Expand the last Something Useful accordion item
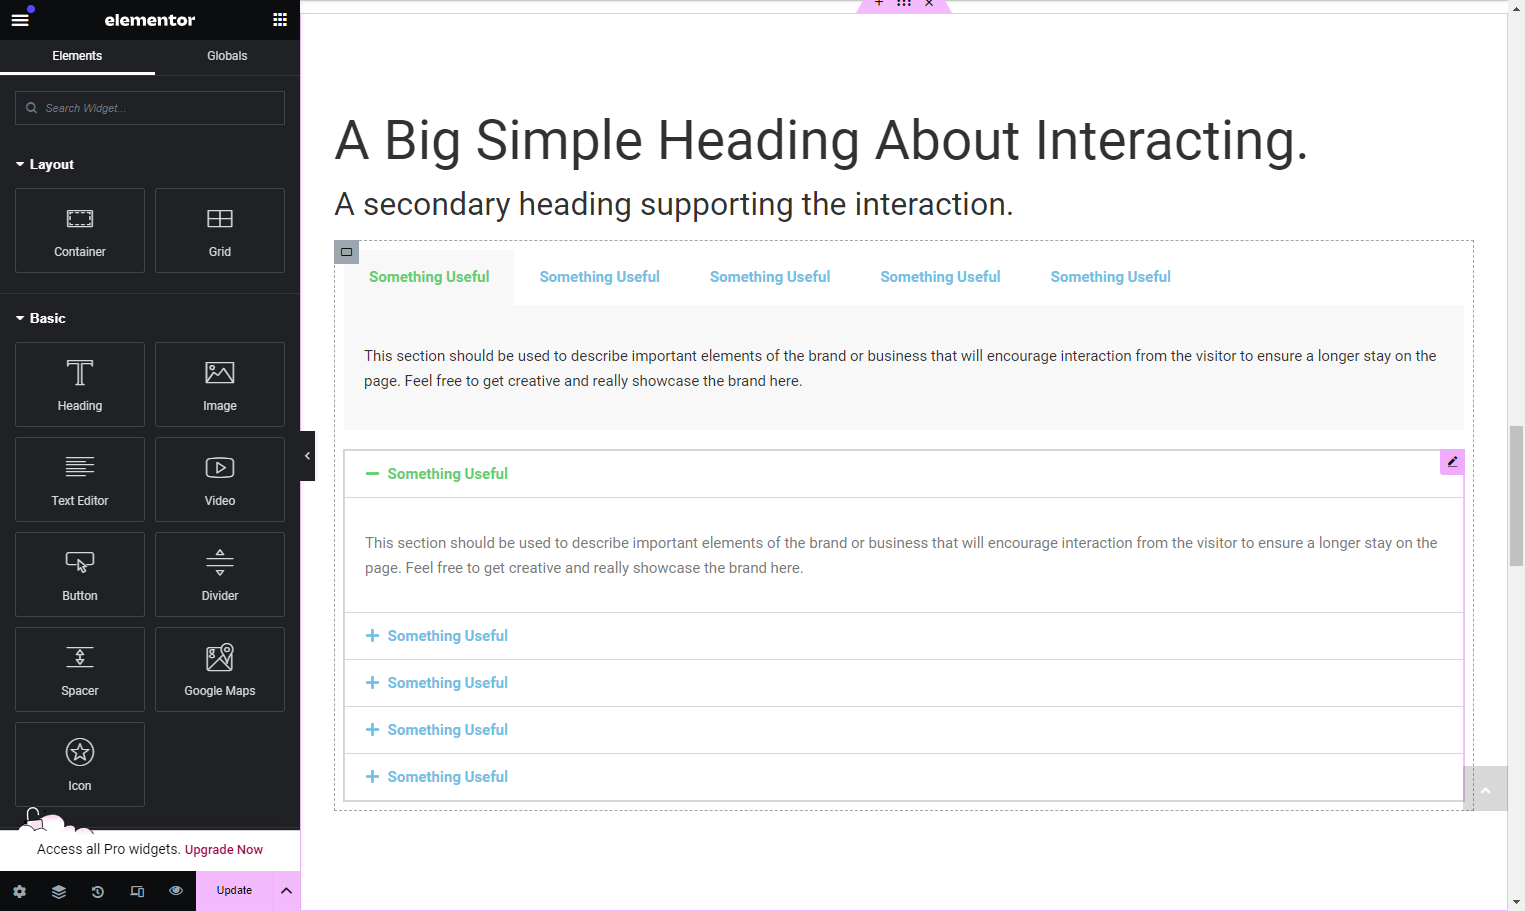 coord(904,777)
